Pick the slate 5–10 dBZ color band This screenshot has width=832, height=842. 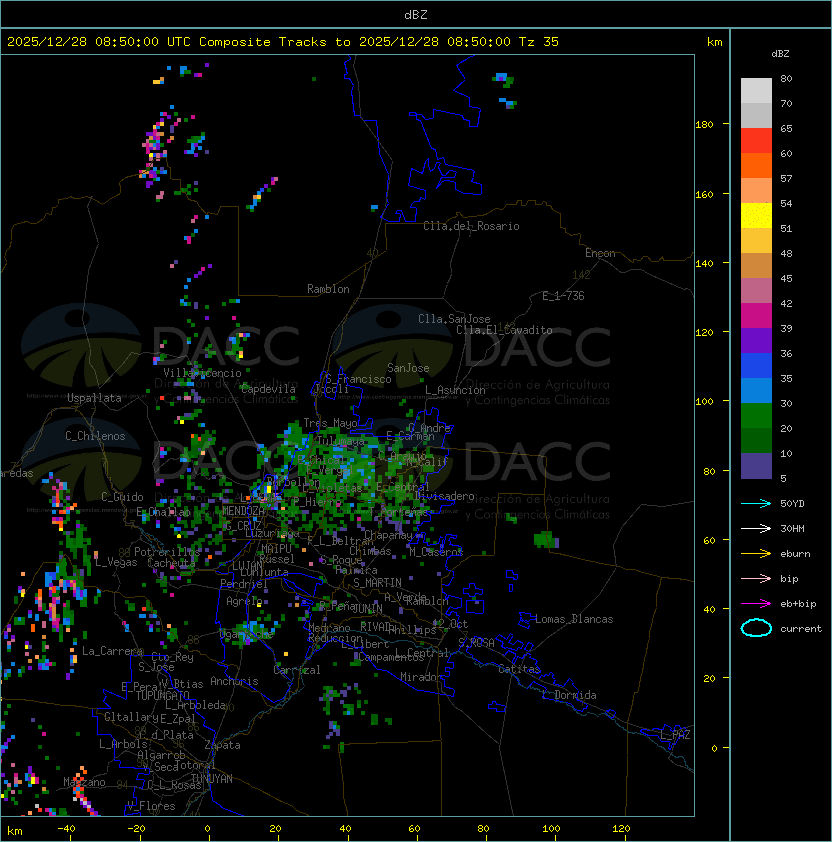pos(756,466)
